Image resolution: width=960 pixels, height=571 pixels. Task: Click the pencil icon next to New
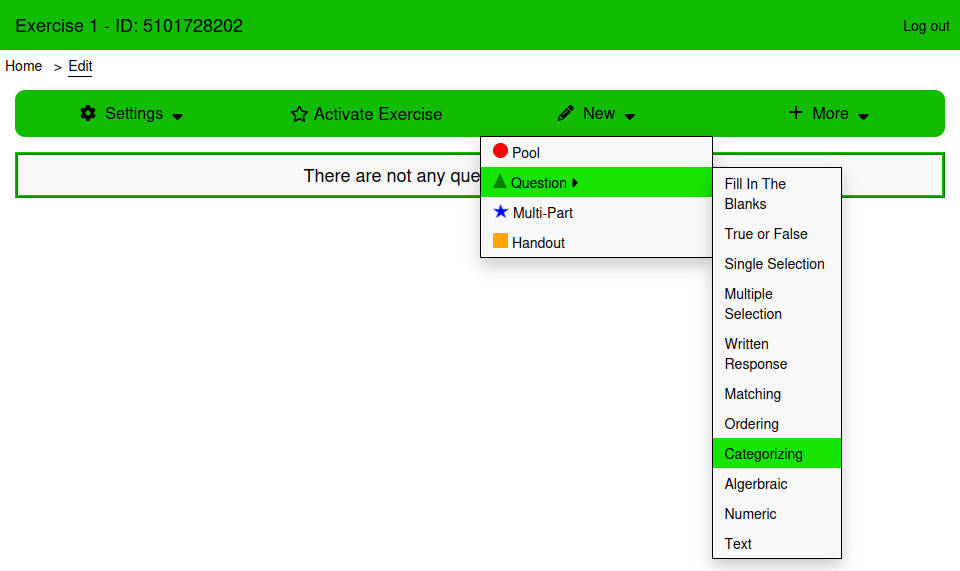566,114
